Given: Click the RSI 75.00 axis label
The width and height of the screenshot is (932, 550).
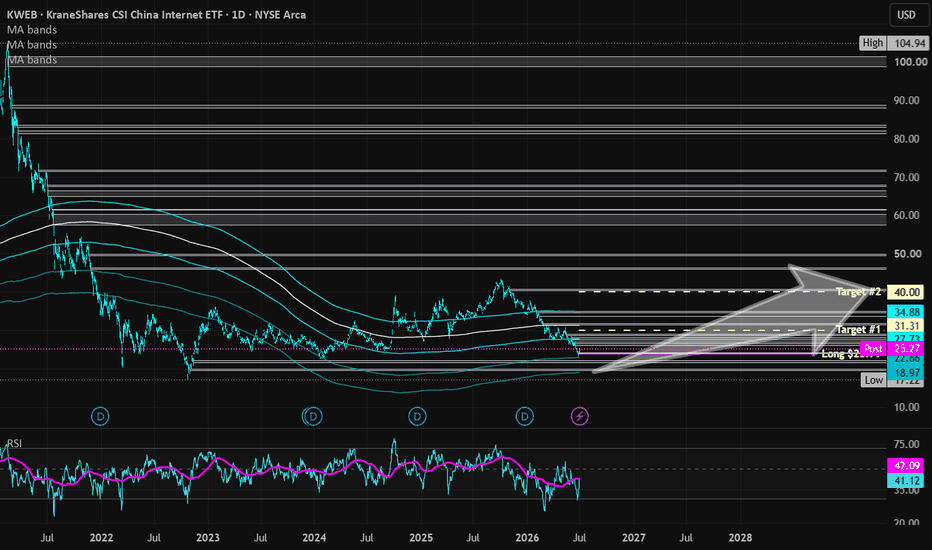Looking at the screenshot, I should coord(906,444).
